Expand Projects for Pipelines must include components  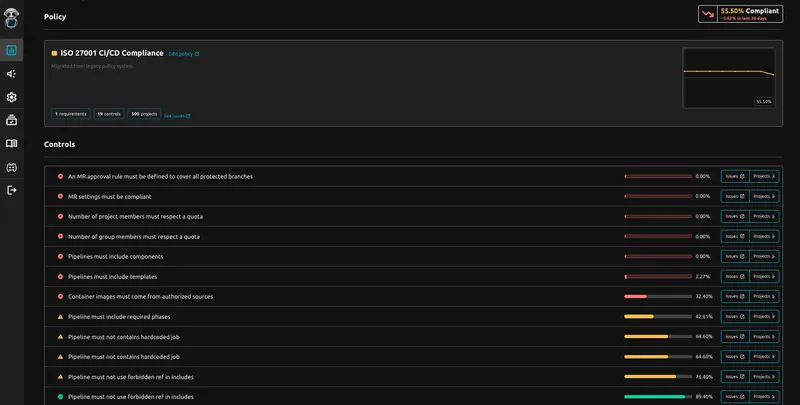click(764, 256)
